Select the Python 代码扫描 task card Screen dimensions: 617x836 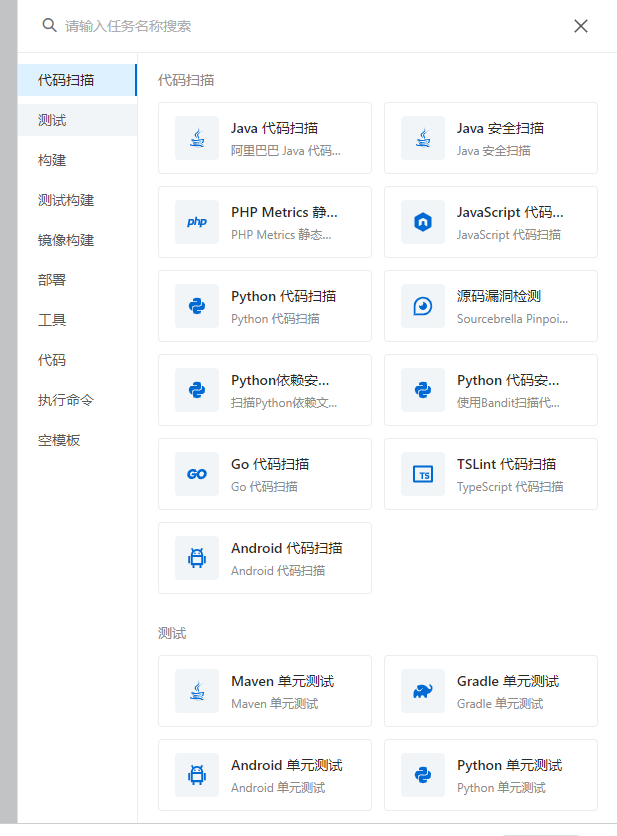coord(265,306)
